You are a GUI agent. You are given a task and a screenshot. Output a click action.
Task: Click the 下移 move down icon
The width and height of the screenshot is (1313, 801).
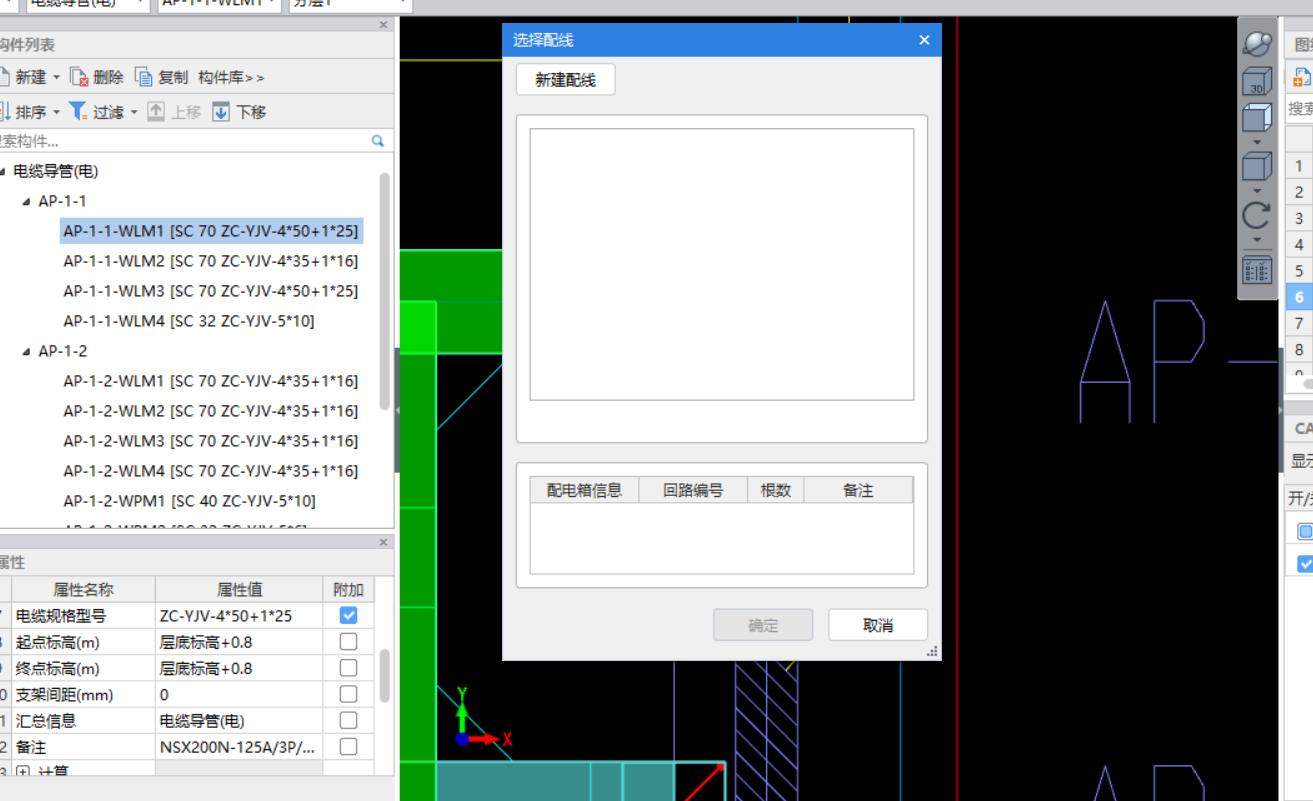(x=221, y=112)
